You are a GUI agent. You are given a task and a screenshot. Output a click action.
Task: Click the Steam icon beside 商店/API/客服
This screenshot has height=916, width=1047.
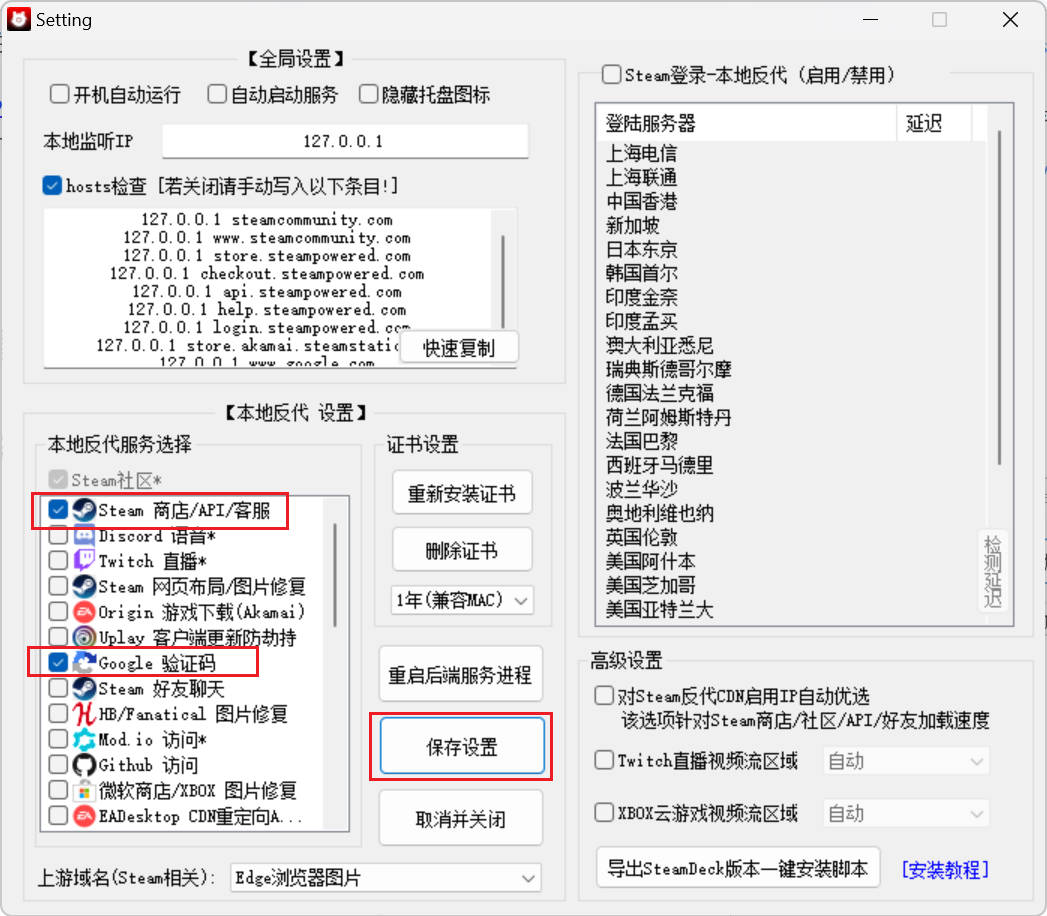(84, 510)
